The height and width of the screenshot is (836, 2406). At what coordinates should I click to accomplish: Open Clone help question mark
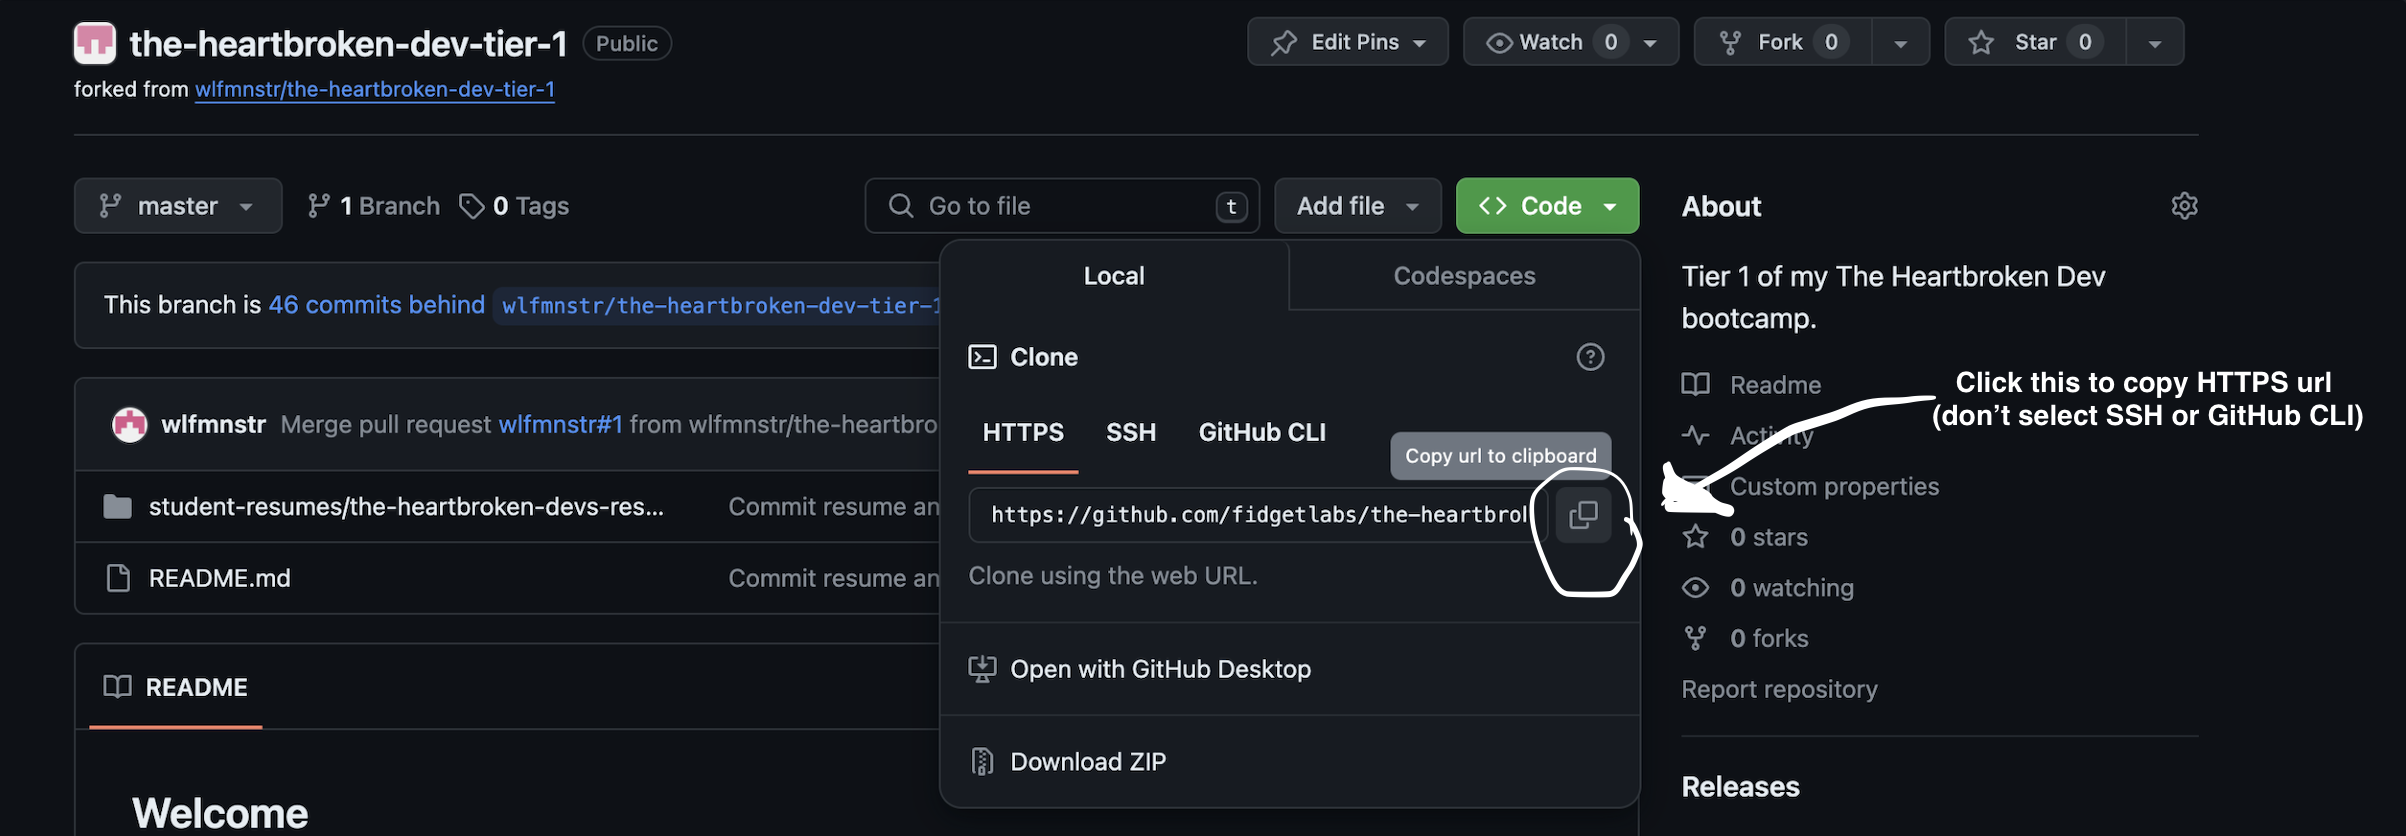(x=1590, y=357)
